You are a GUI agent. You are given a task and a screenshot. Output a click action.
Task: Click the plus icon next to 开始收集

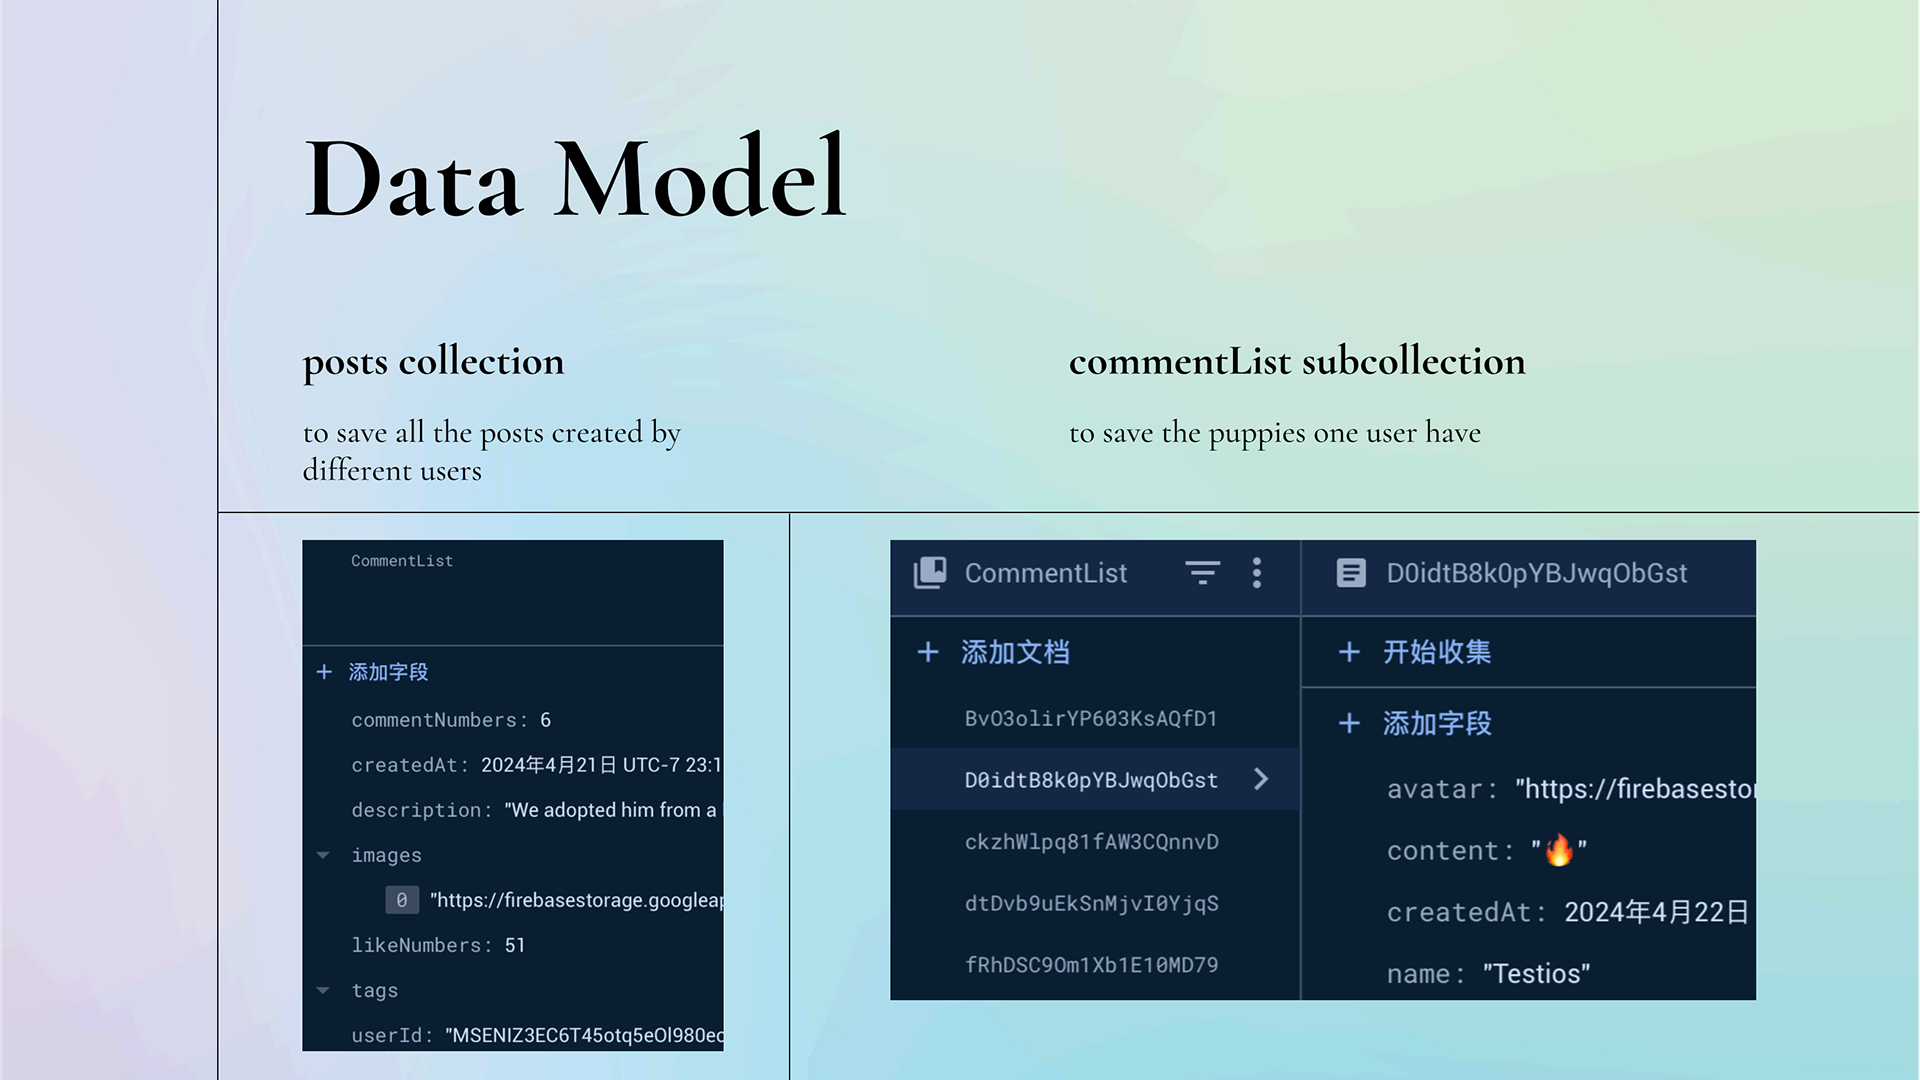(x=1349, y=652)
